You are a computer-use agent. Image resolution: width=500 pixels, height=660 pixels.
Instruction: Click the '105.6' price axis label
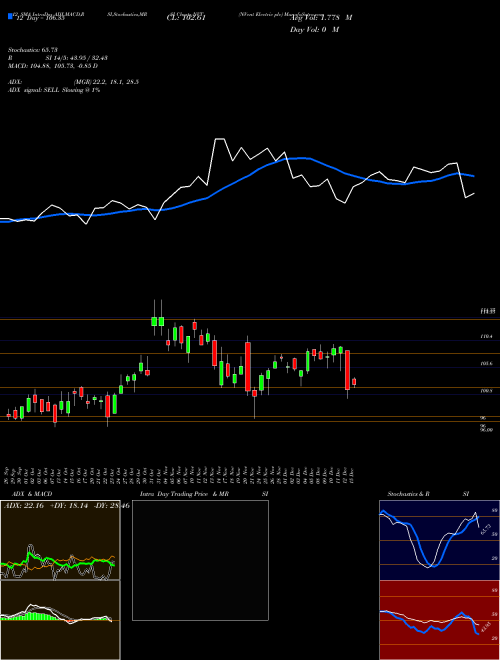487,364
